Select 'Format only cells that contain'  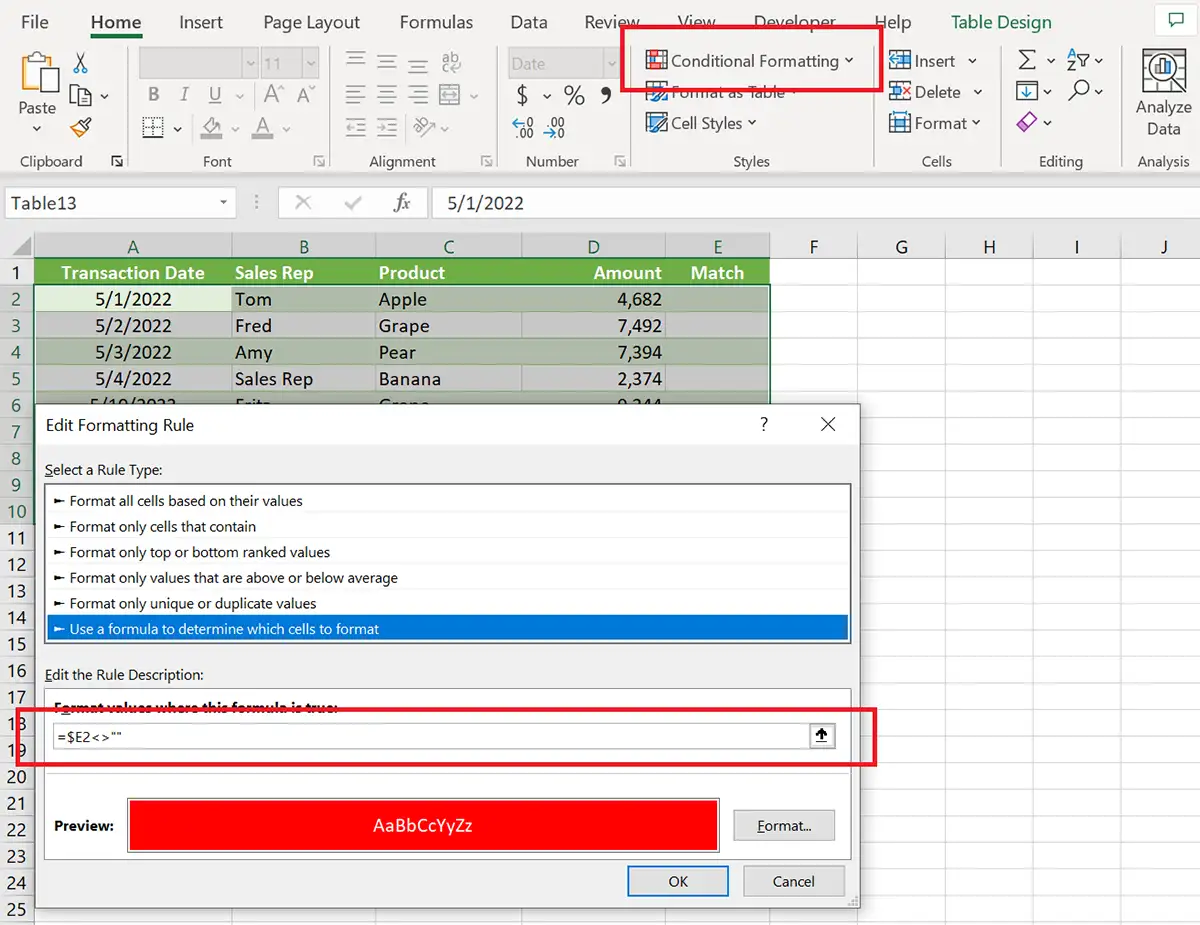[447, 526]
